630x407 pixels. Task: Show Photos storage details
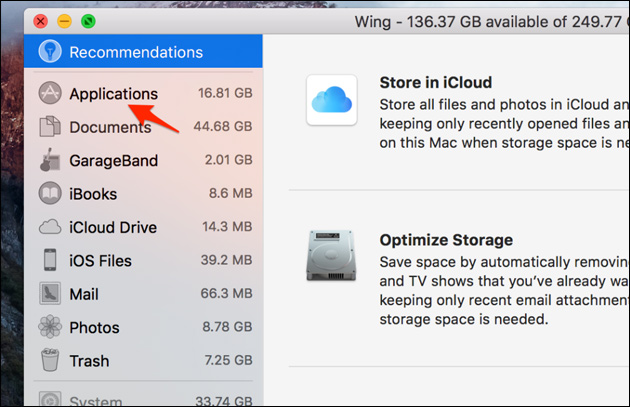point(143,327)
